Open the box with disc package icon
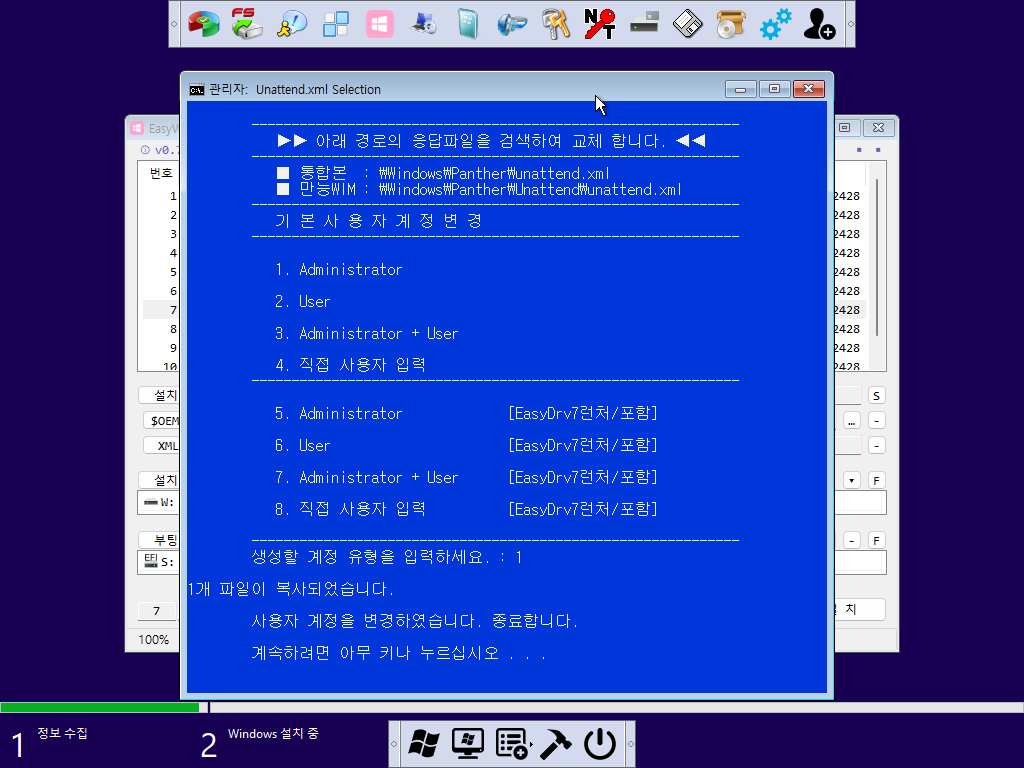This screenshot has height=768, width=1024. click(731, 24)
